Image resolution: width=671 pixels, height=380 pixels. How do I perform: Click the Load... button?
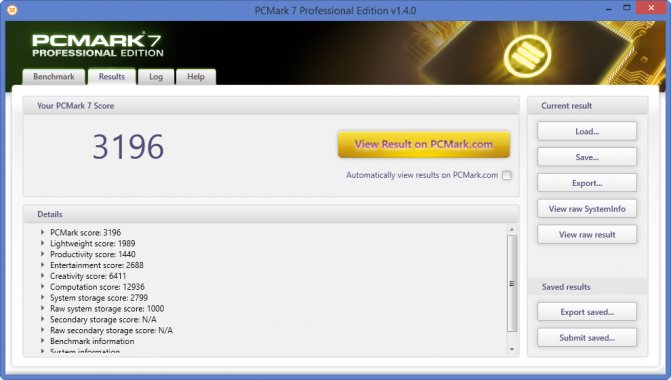[587, 131]
